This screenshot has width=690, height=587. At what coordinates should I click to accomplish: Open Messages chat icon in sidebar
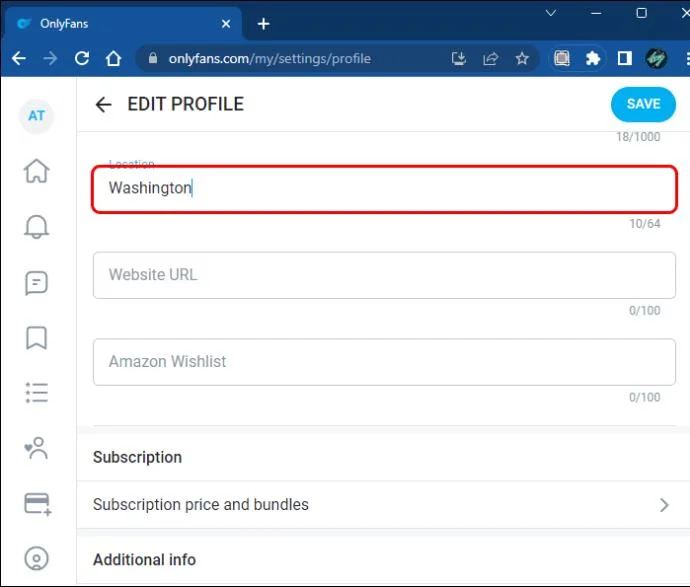(37, 283)
